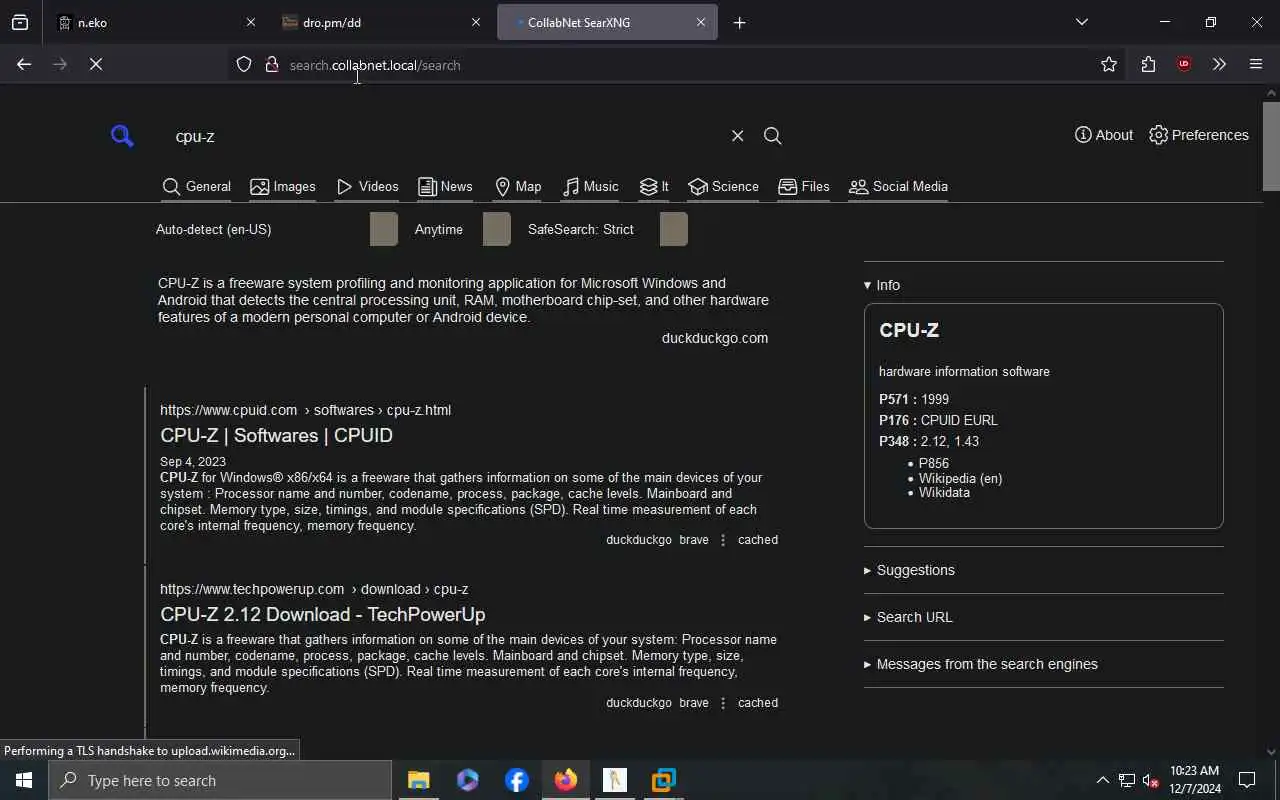Show more toolbar tools chevron
The image size is (1280, 800).
[1219, 64]
